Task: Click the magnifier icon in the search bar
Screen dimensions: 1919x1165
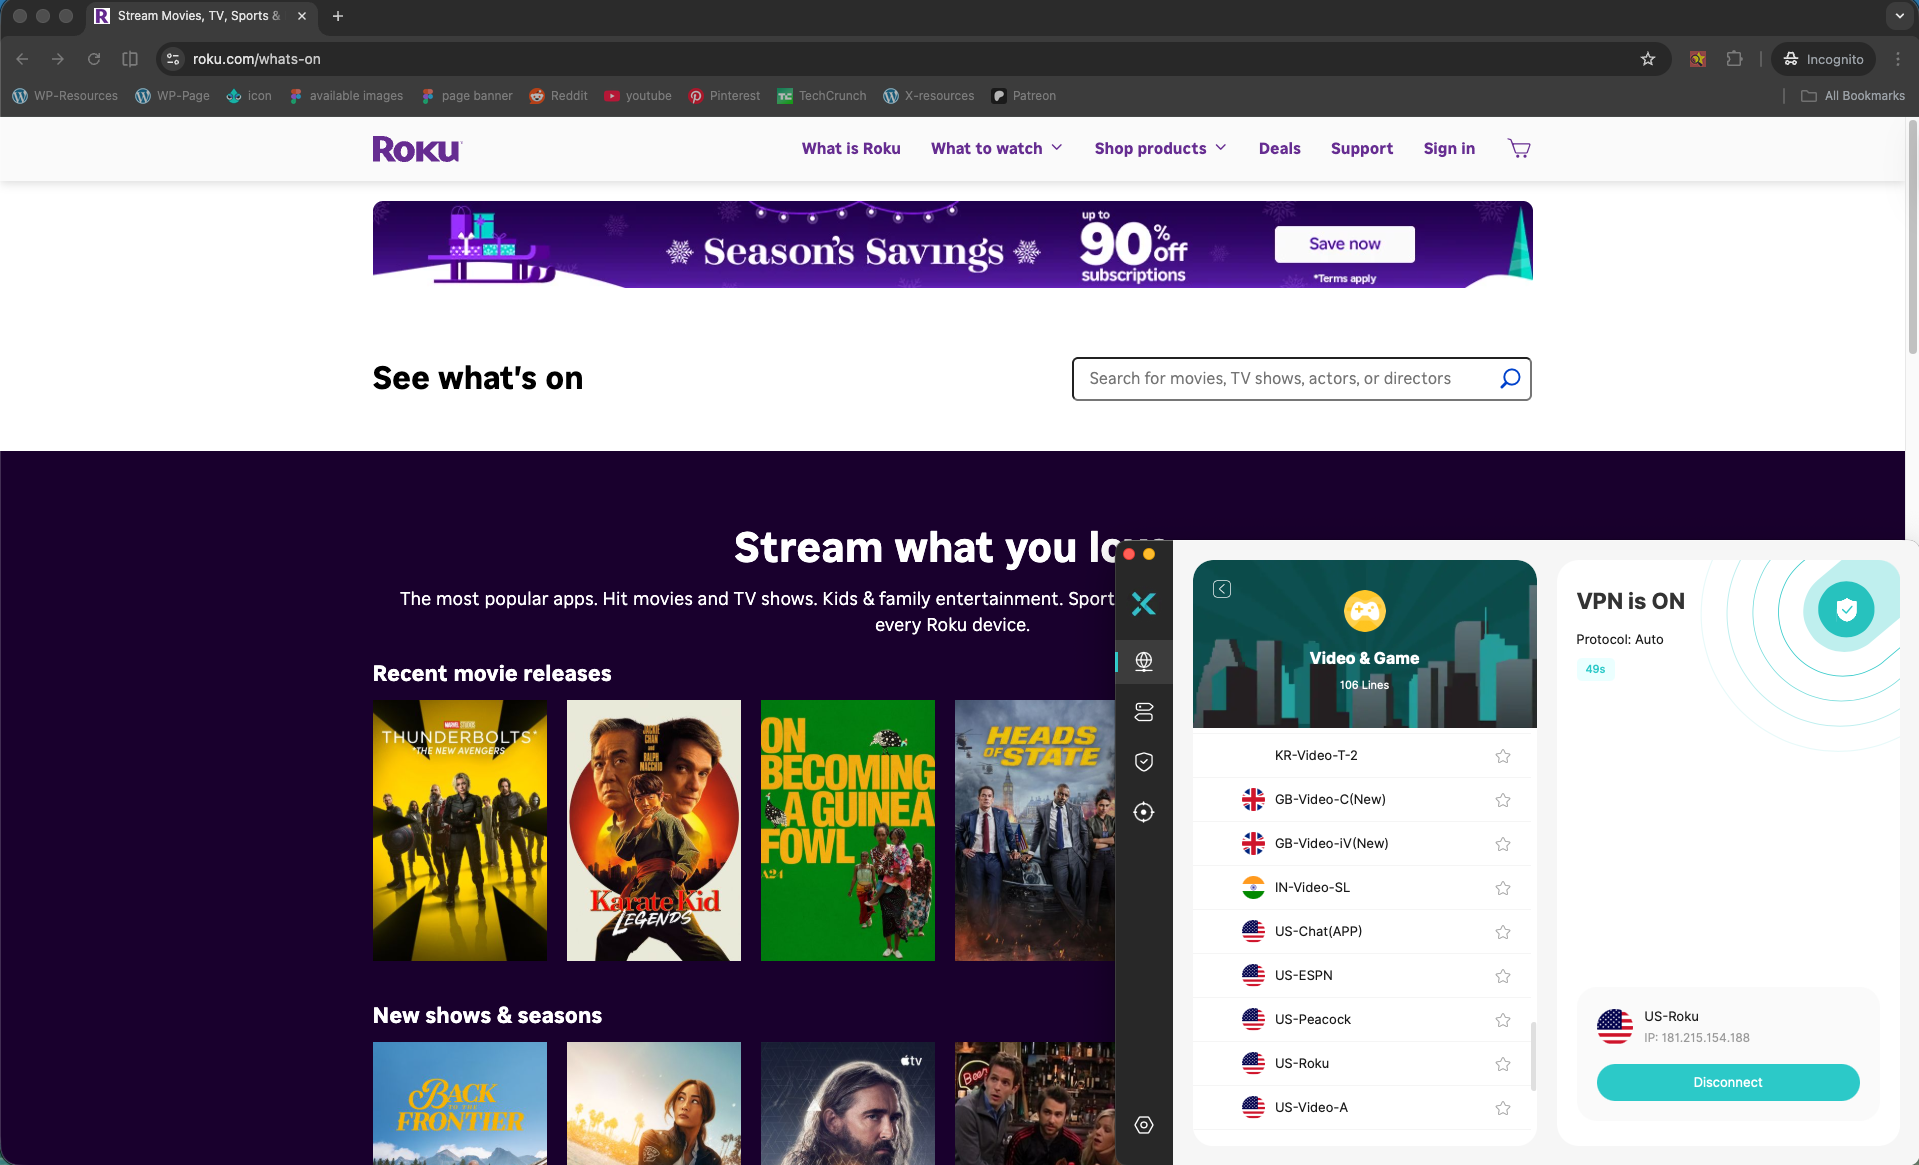Action: tap(1510, 379)
